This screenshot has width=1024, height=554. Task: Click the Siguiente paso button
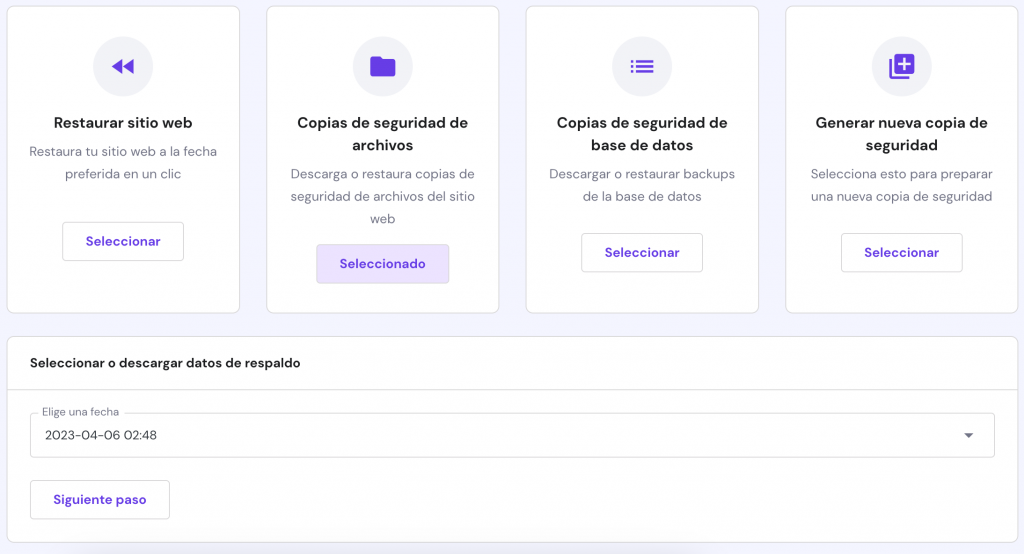(x=100, y=500)
